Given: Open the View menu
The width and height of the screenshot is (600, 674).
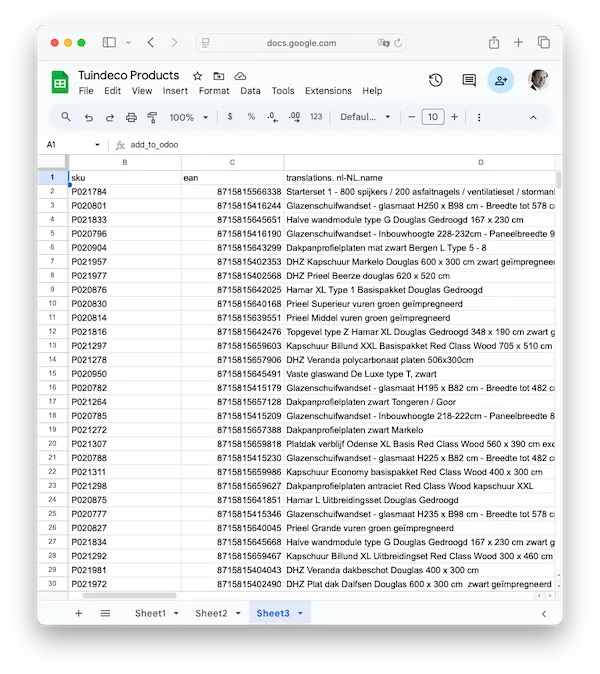Looking at the screenshot, I should (x=142, y=91).
